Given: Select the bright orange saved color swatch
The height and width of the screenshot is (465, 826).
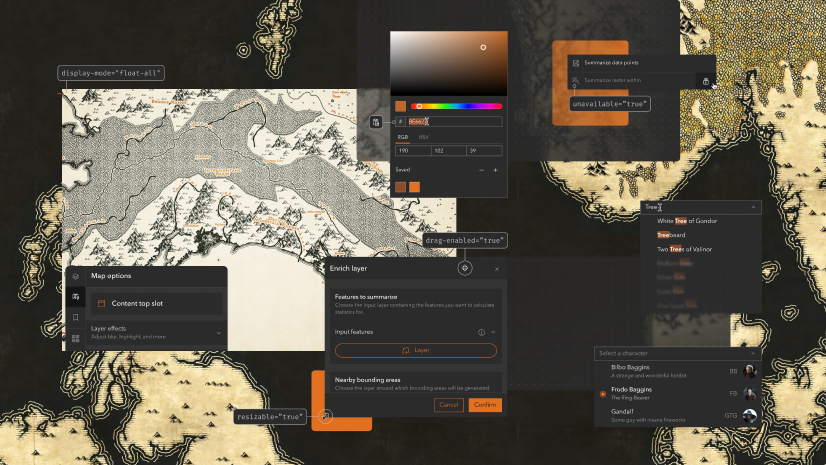Looking at the screenshot, I should tap(415, 187).
